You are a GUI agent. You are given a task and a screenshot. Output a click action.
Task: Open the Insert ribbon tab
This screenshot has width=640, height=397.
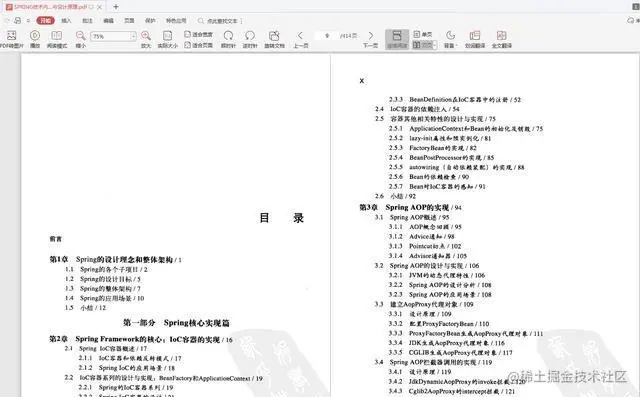[x=66, y=20]
